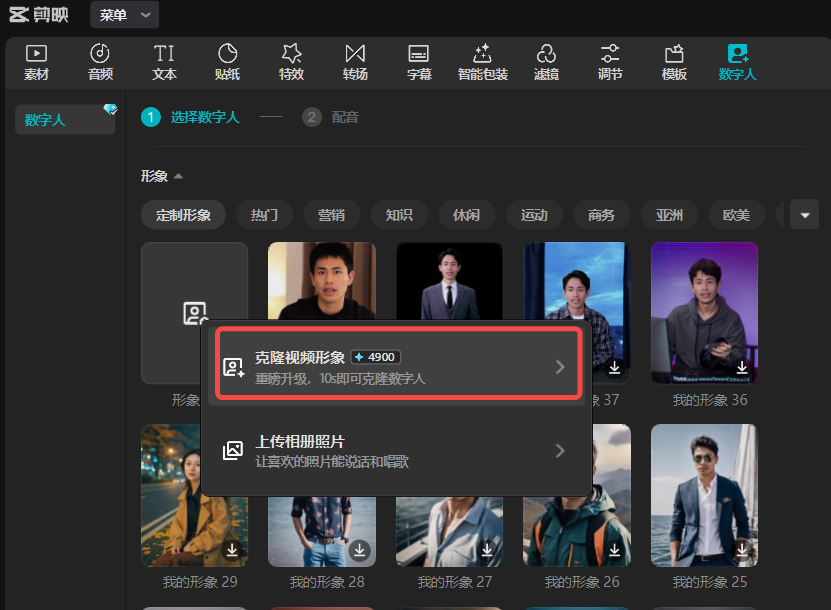The image size is (831, 610).
Task: Open the 特效 effects panel
Action: click(x=291, y=63)
